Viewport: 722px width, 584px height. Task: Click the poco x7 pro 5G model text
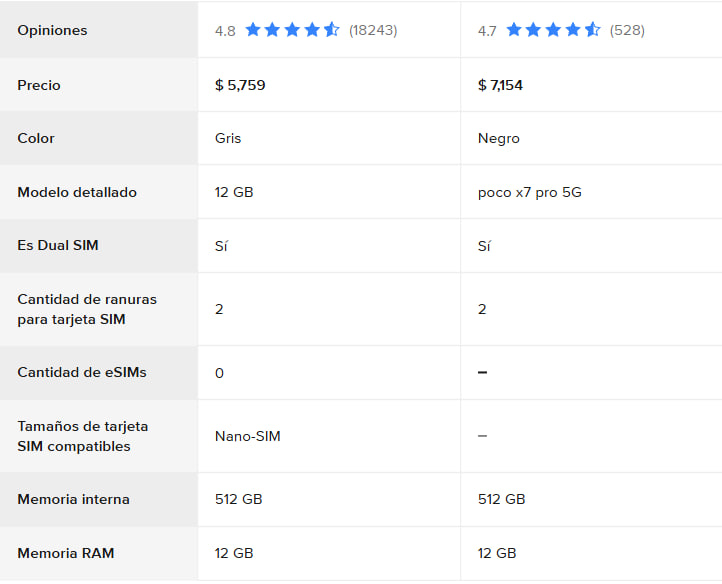530,192
